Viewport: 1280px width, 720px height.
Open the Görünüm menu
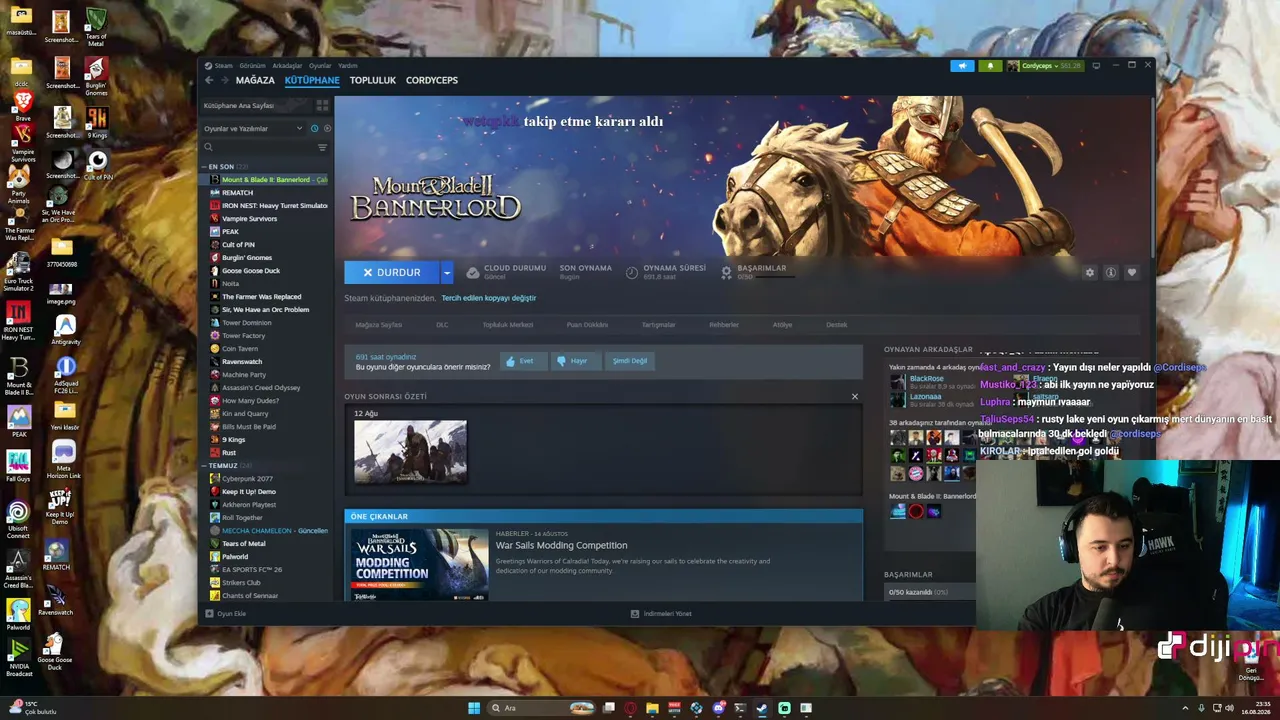252,66
